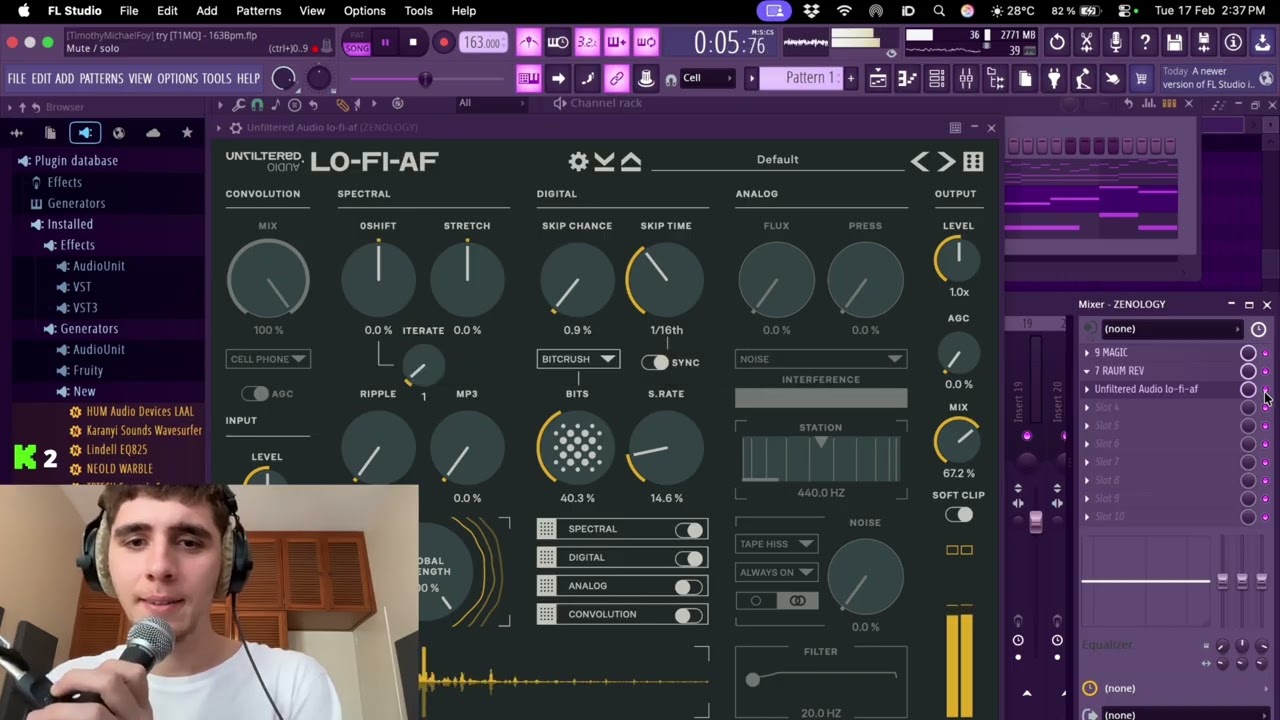
Task: Toggle the CONVOLUTION section switch
Action: click(689, 614)
